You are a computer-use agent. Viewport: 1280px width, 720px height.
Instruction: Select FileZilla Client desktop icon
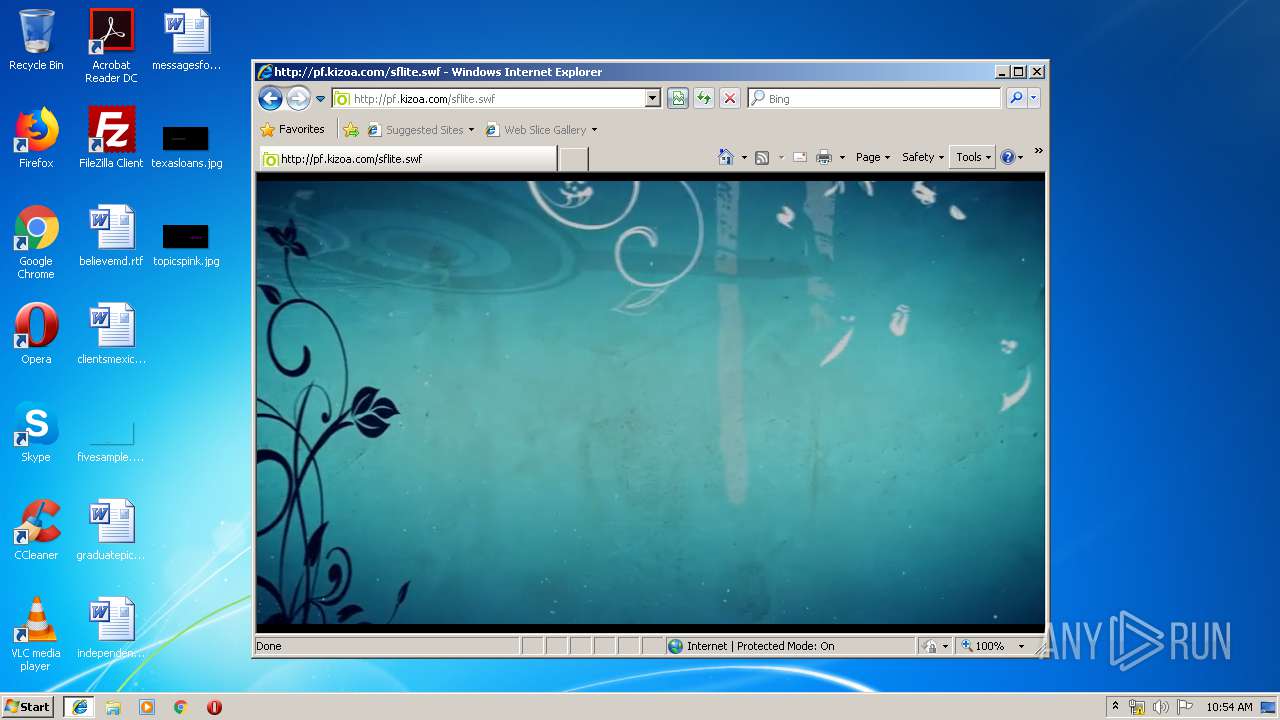point(111,138)
